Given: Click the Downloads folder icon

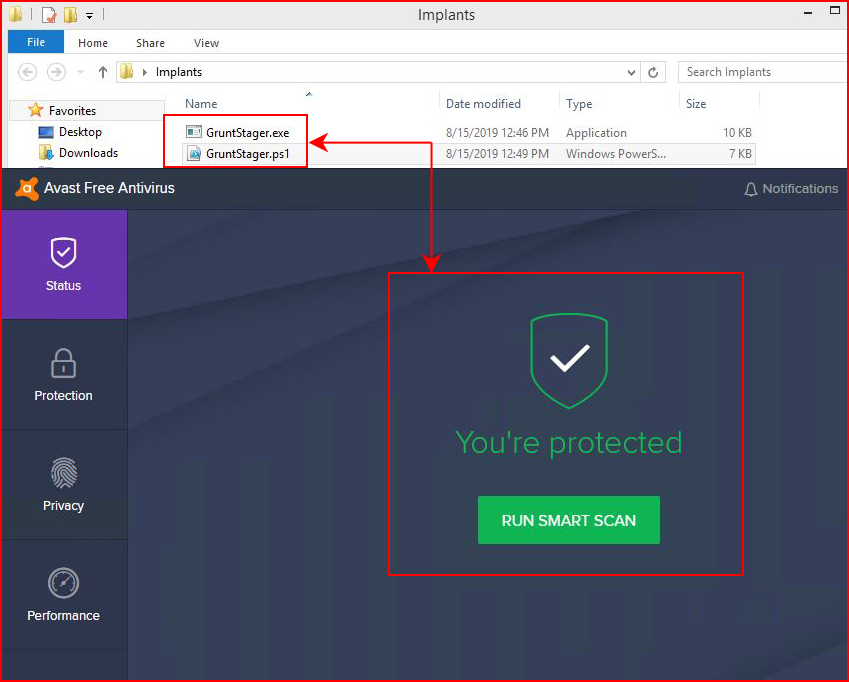Looking at the screenshot, I should [46, 153].
